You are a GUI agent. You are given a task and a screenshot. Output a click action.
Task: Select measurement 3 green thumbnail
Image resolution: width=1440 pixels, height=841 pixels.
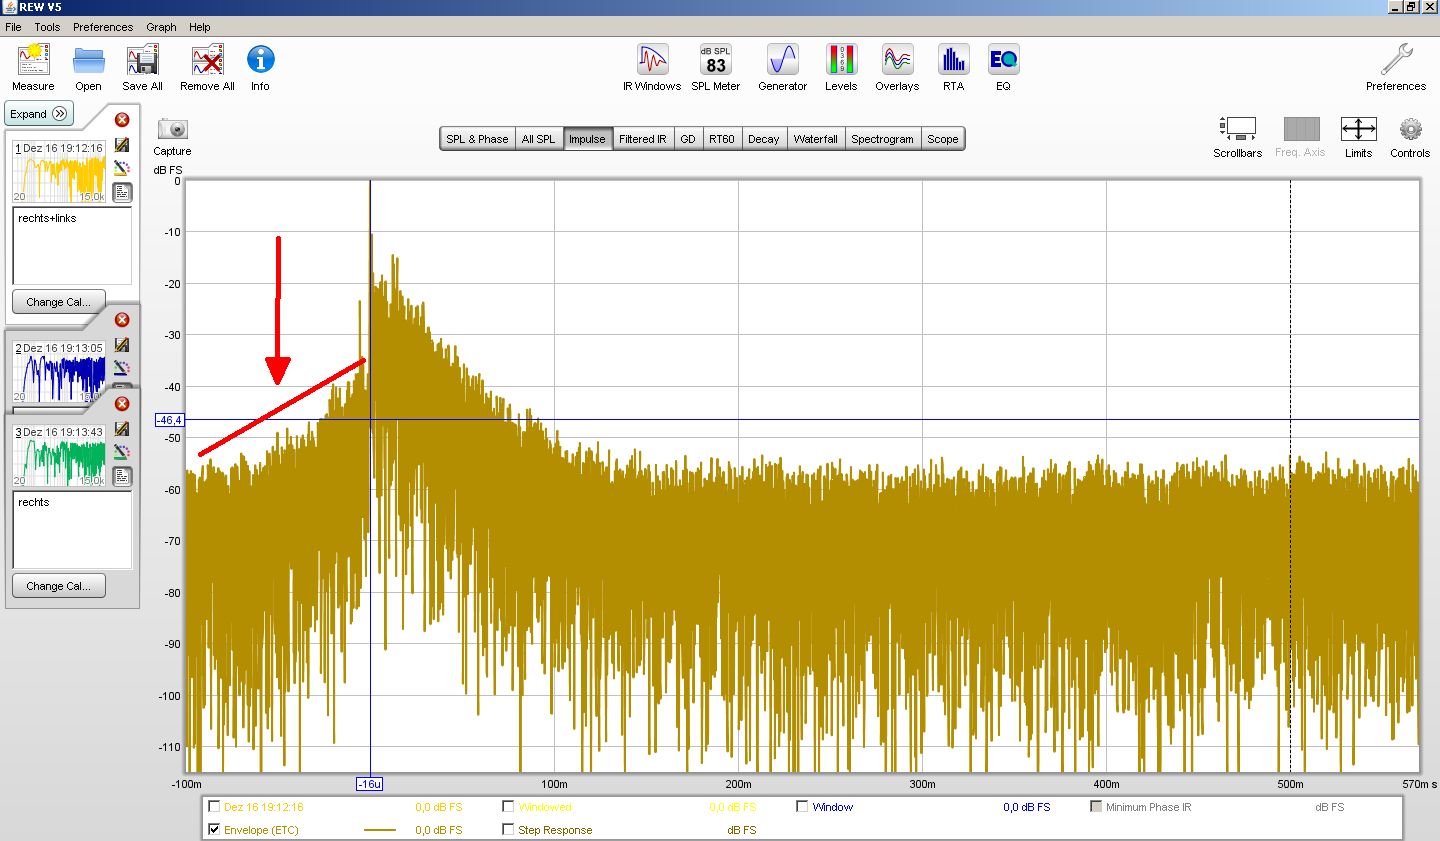click(x=59, y=455)
